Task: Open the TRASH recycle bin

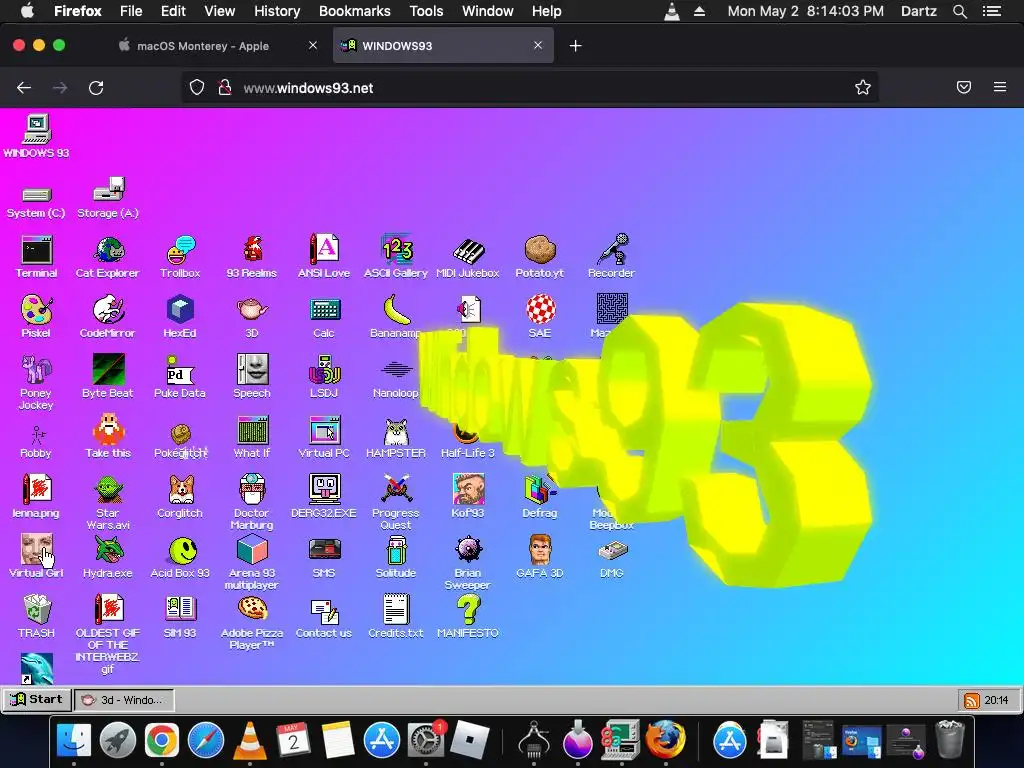Action: point(37,610)
